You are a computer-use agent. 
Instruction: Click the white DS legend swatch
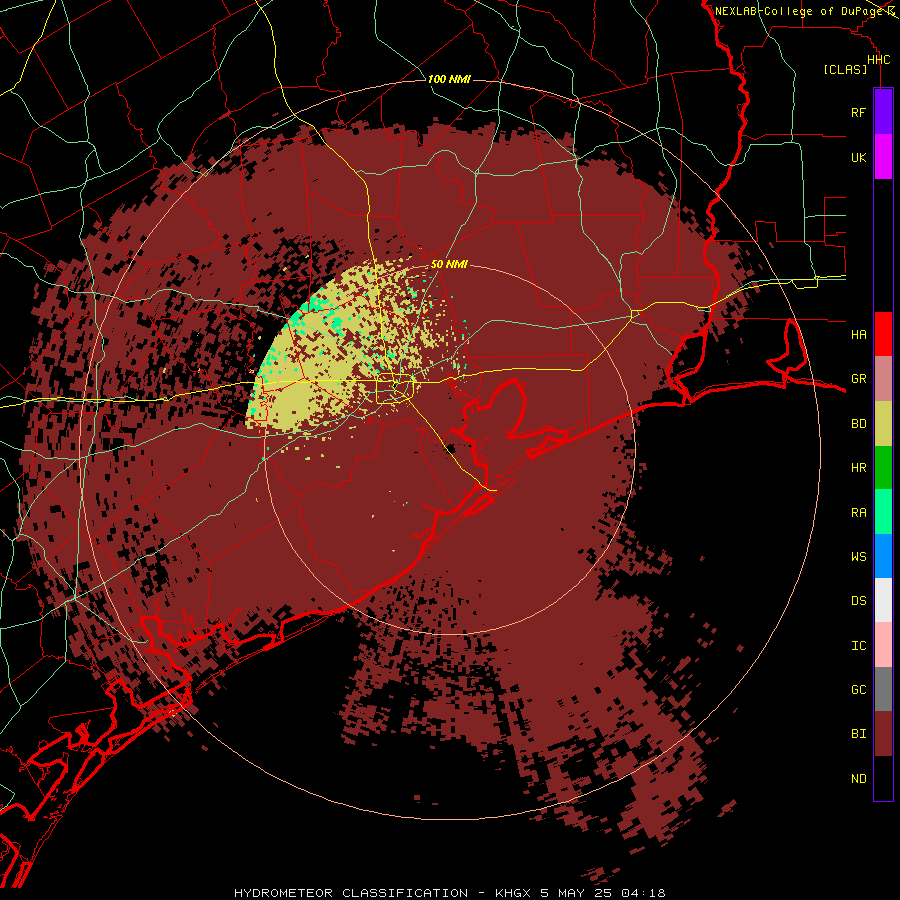(x=883, y=600)
